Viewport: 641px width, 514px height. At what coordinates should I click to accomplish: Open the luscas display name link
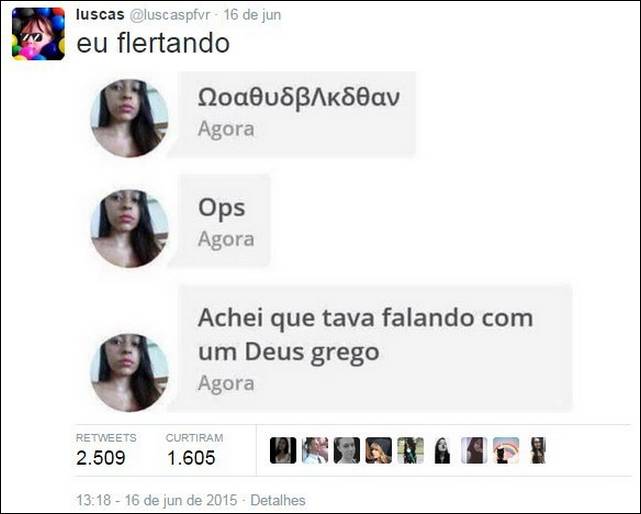point(100,15)
